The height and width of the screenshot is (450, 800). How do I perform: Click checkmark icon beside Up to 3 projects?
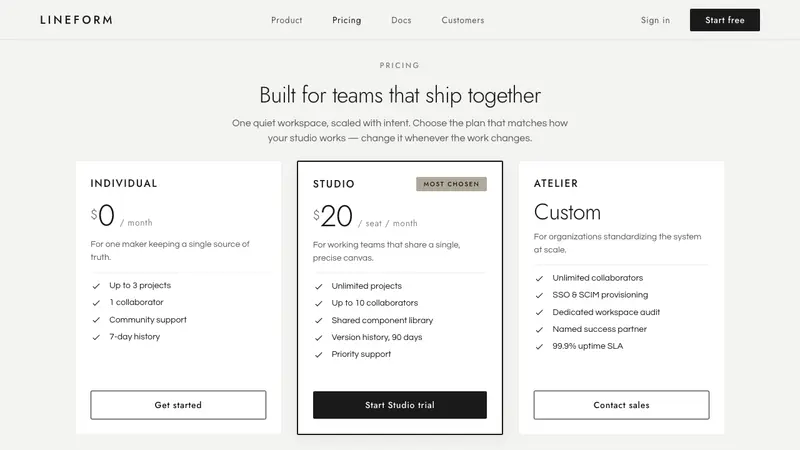coord(96,286)
